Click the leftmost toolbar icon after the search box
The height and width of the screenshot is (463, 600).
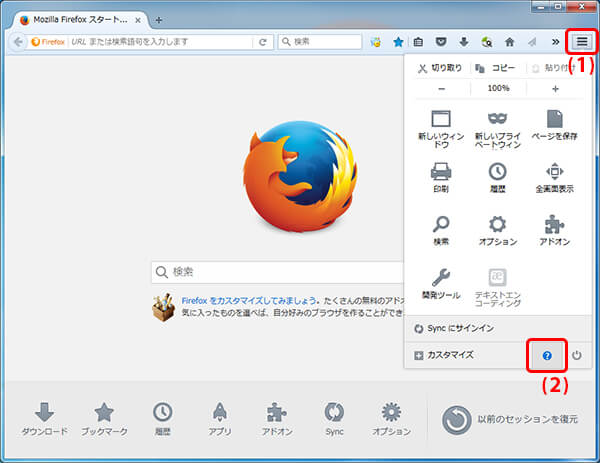(x=376, y=42)
